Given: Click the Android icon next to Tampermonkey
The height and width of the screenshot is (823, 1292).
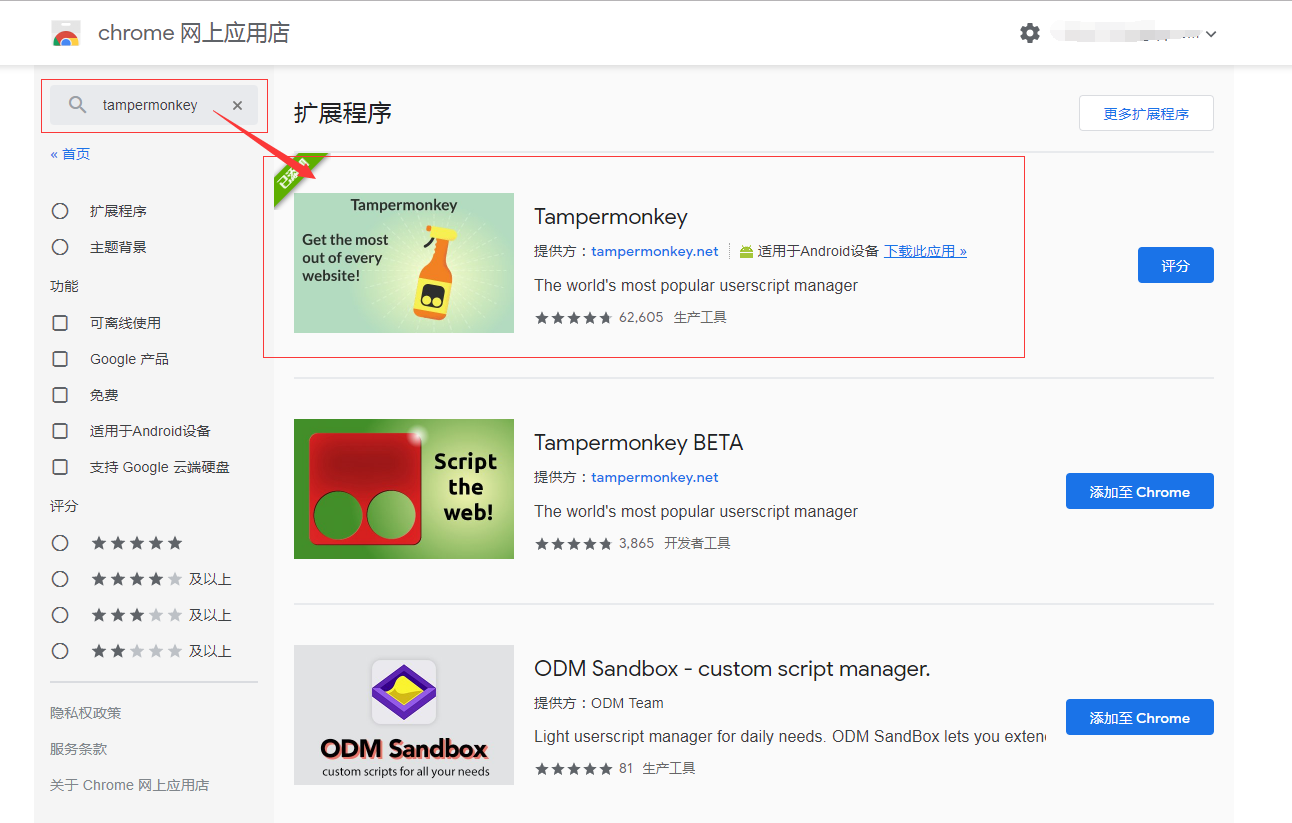Looking at the screenshot, I should pyautogui.click(x=746, y=251).
